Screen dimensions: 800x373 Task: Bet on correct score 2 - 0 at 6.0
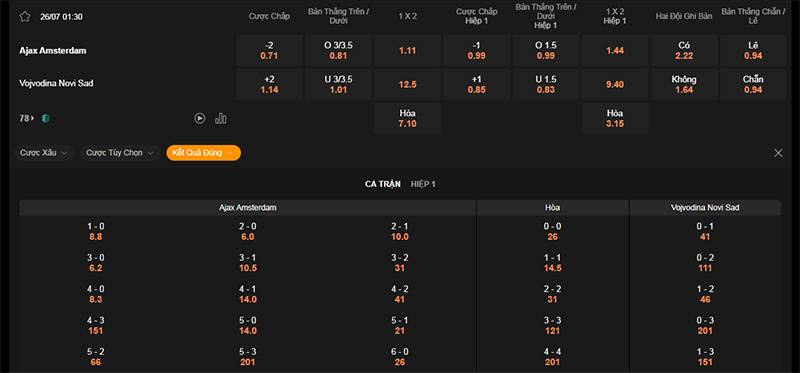click(248, 232)
